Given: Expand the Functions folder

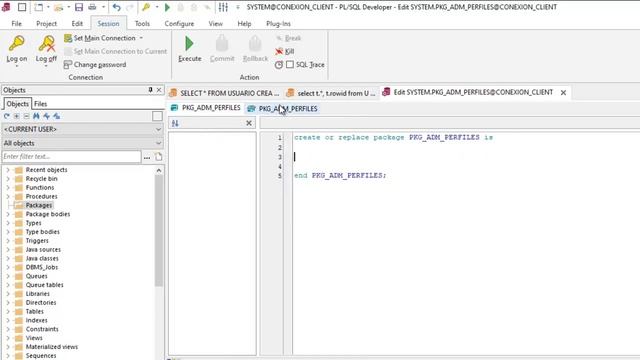Looking at the screenshot, I should [x=8, y=188].
